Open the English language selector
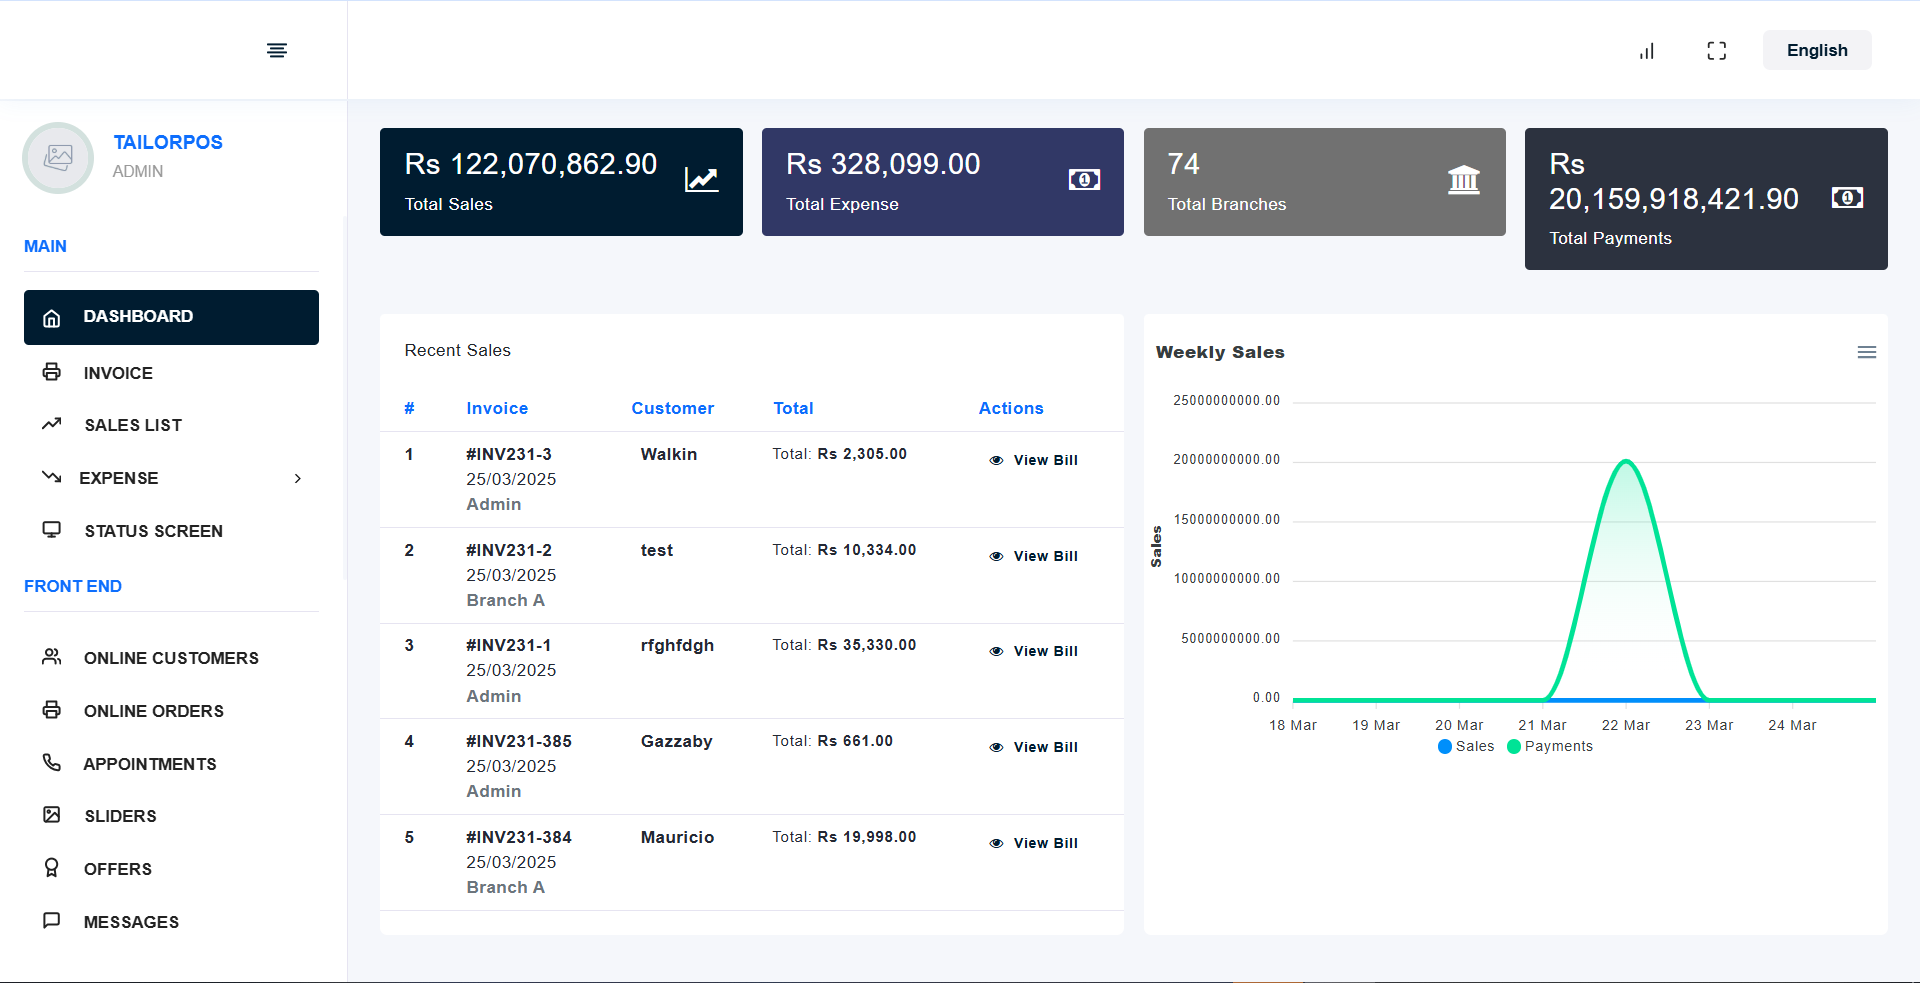The image size is (1920, 983). tap(1816, 51)
